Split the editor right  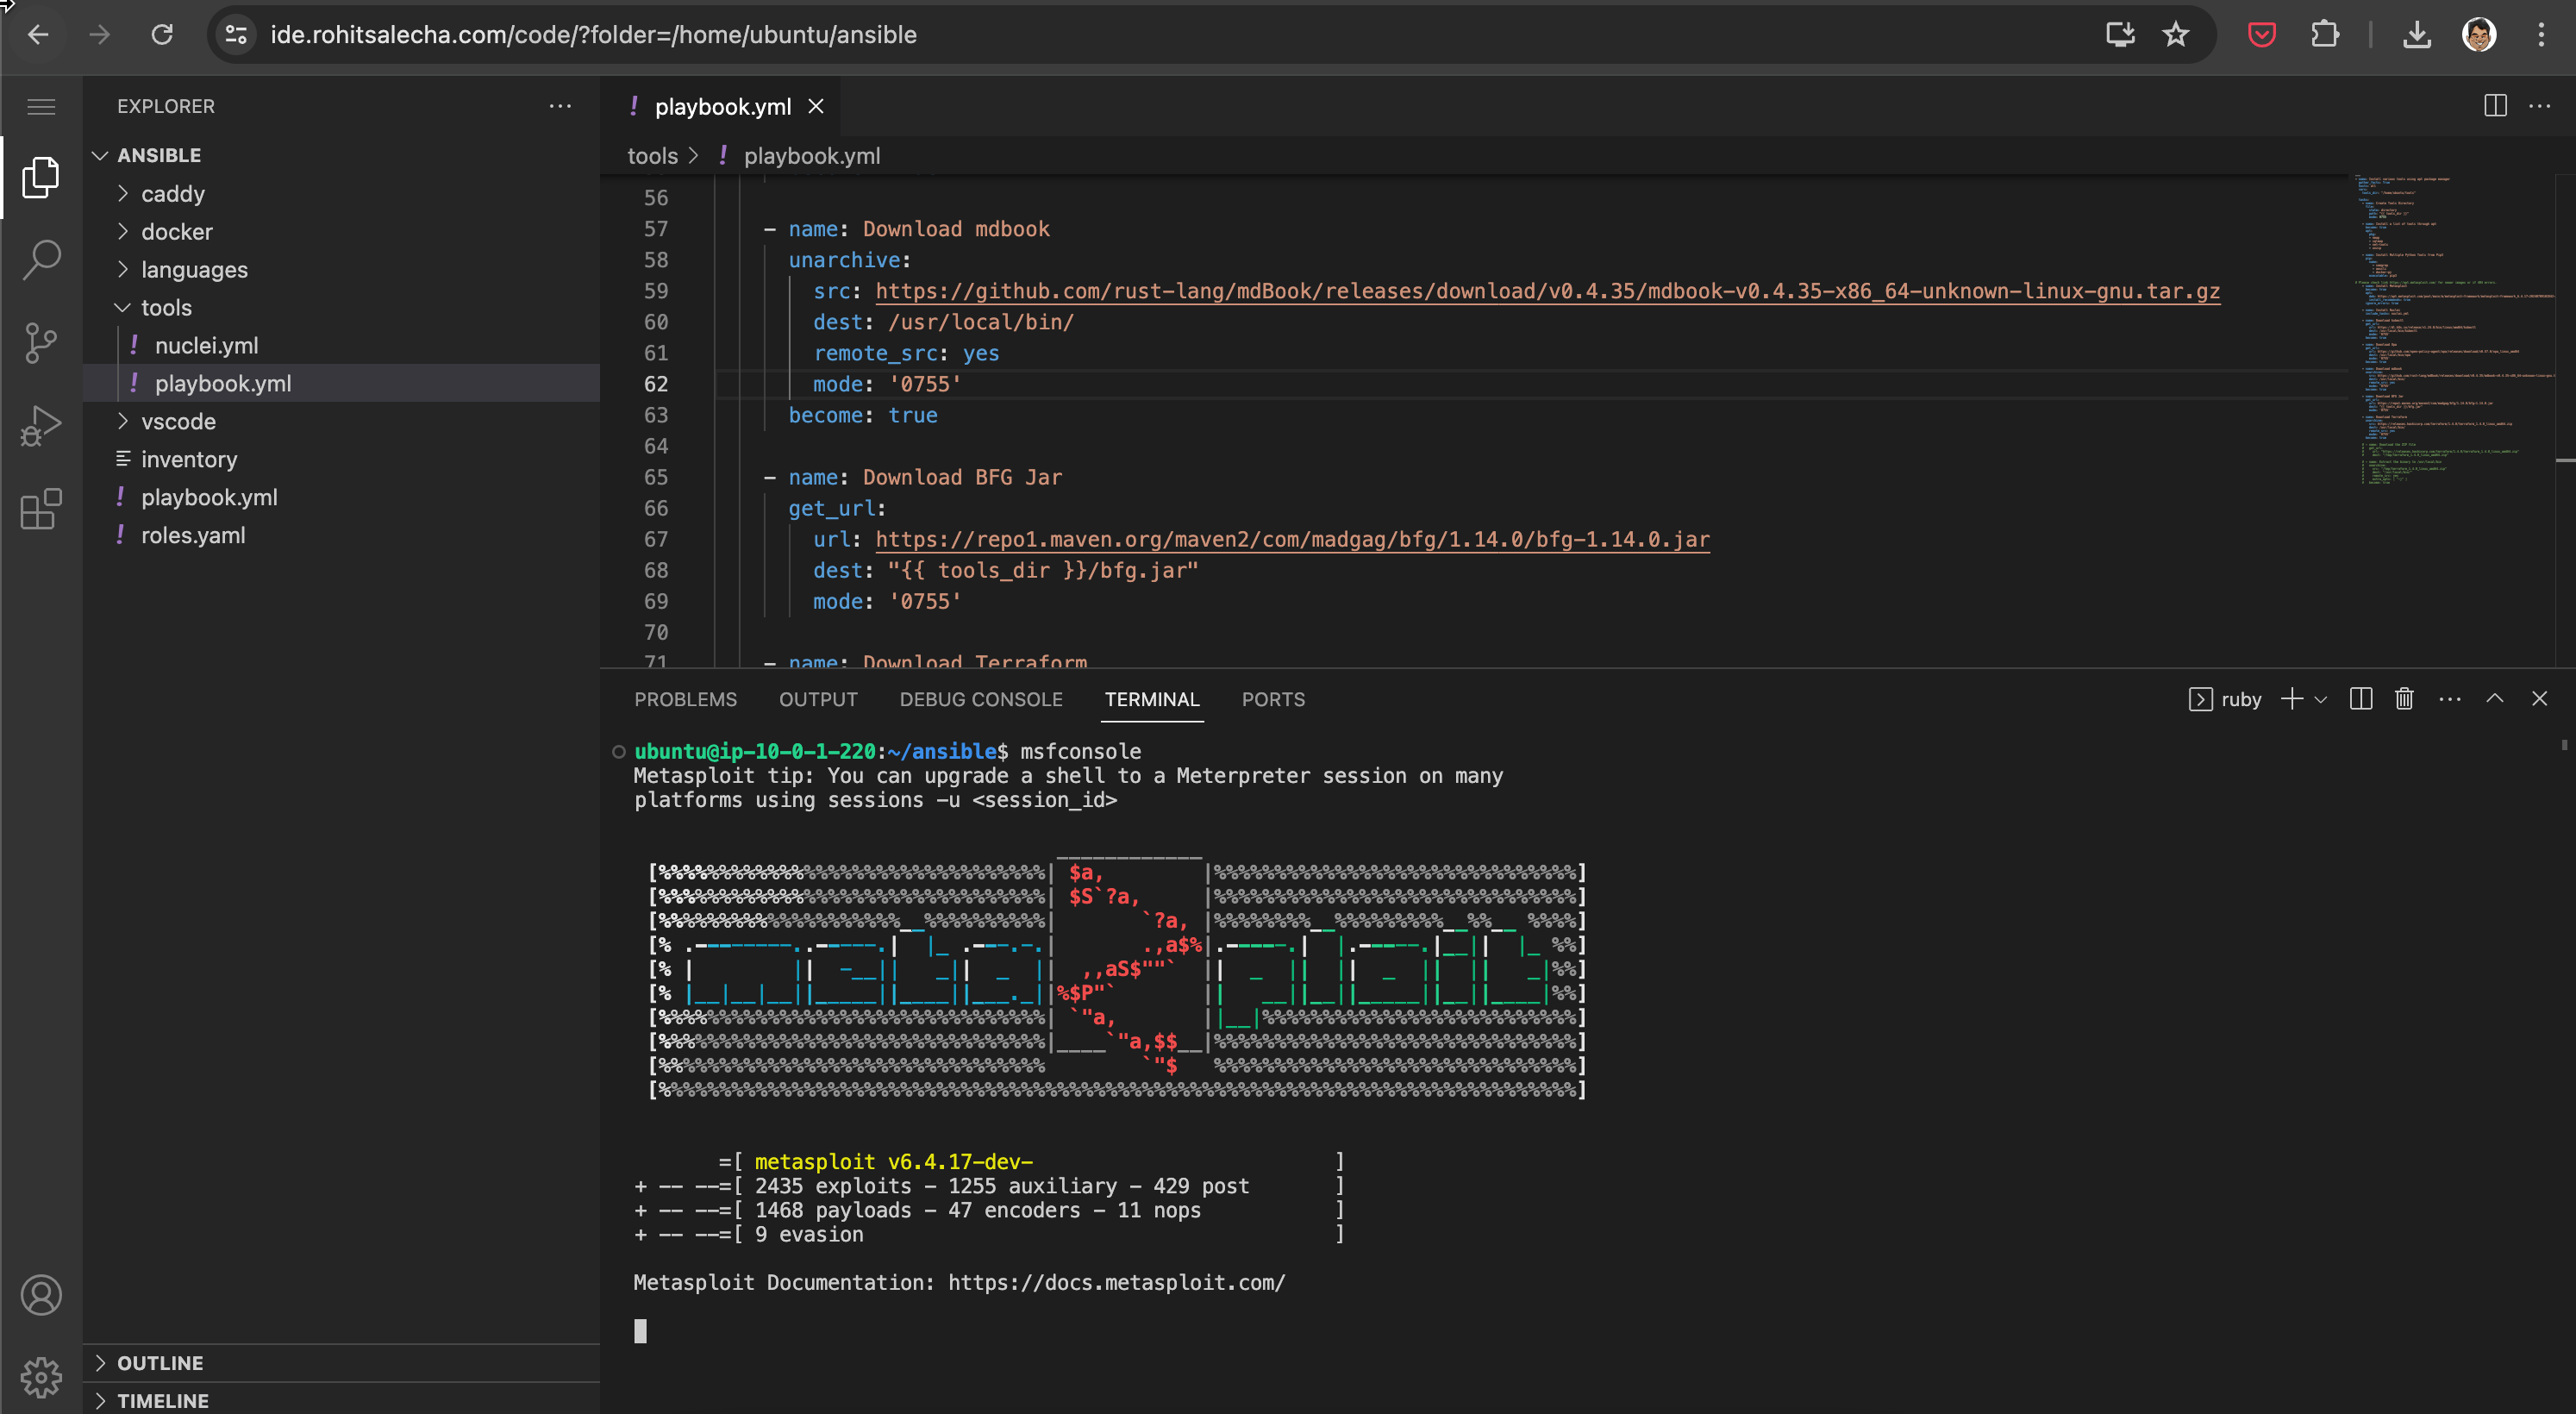pyautogui.click(x=2494, y=106)
